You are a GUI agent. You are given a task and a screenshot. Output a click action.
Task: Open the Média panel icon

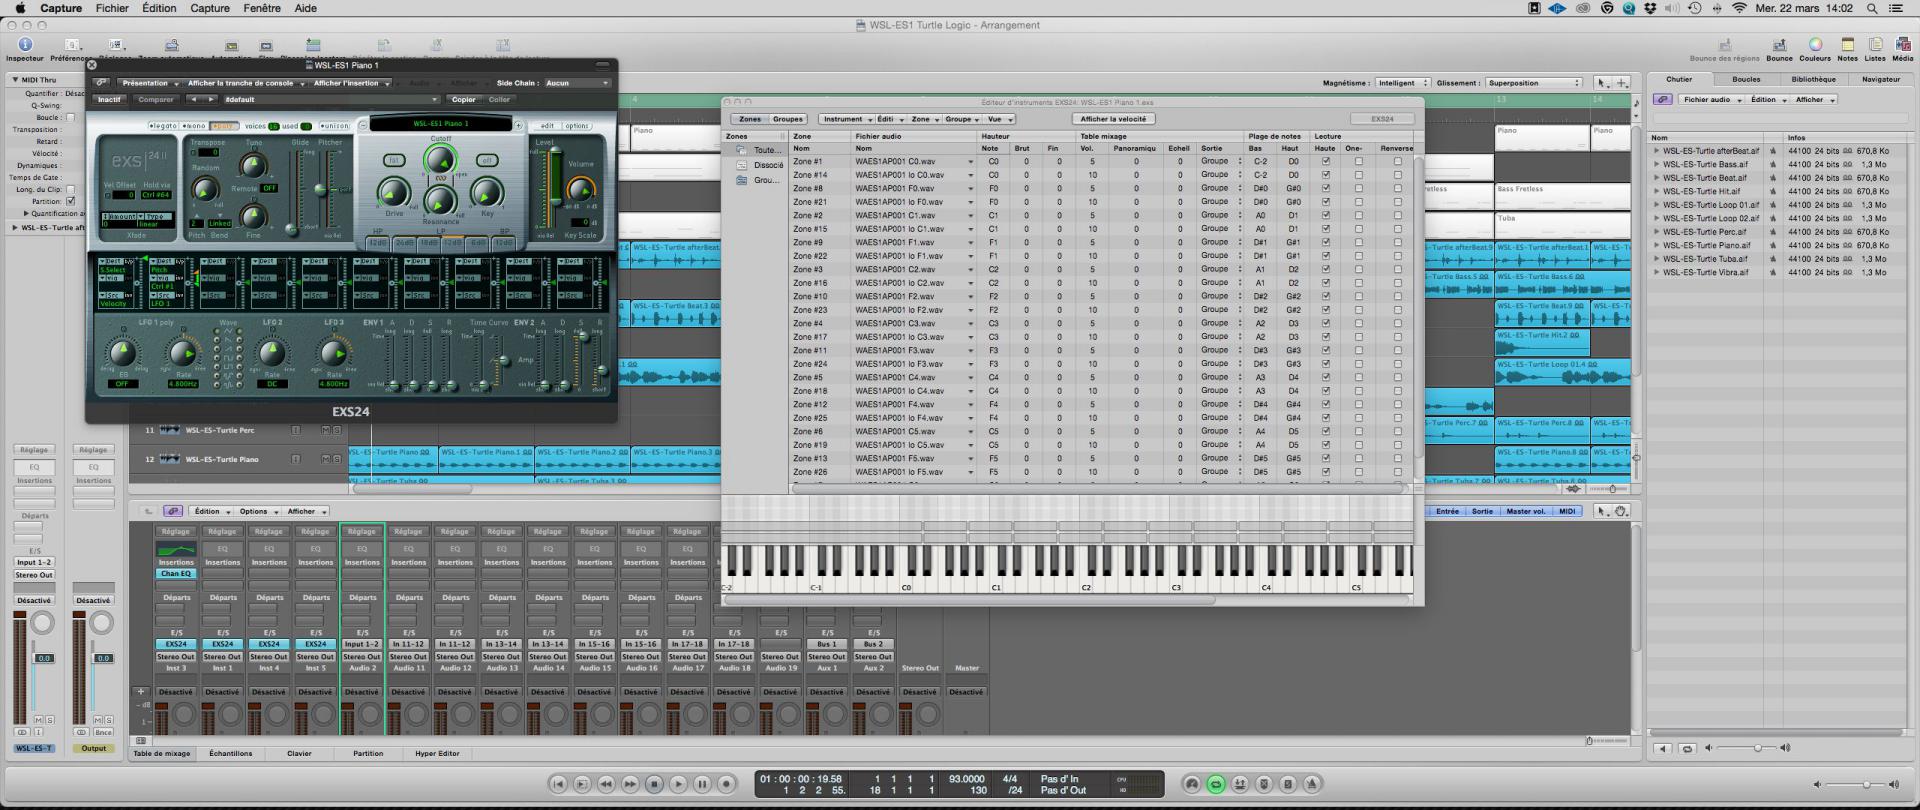(x=1903, y=45)
